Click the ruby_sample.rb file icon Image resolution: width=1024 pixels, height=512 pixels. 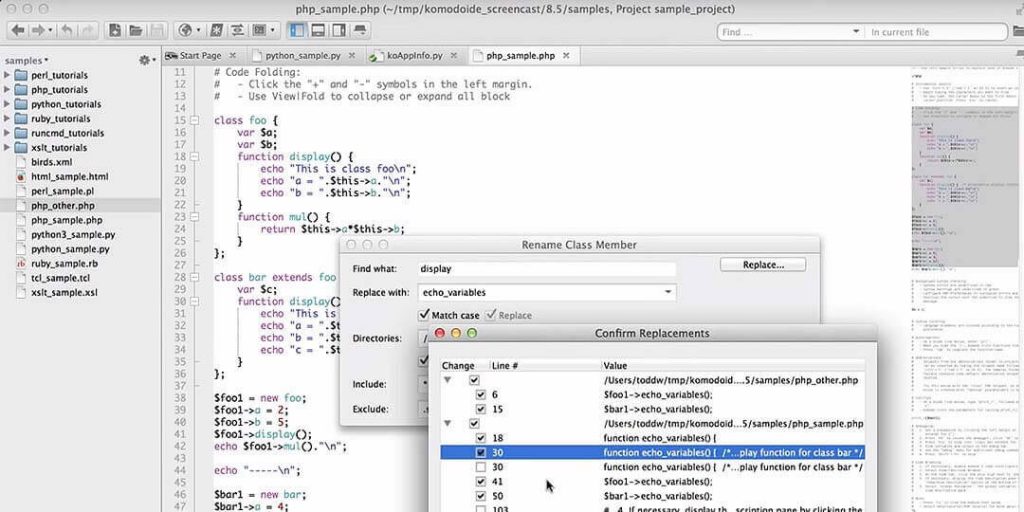point(20,264)
